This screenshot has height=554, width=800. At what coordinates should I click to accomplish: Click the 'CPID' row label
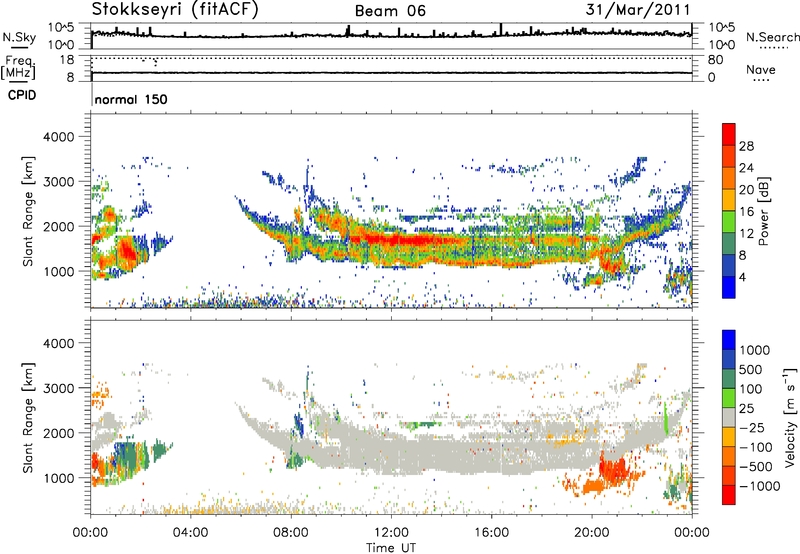click(x=22, y=95)
